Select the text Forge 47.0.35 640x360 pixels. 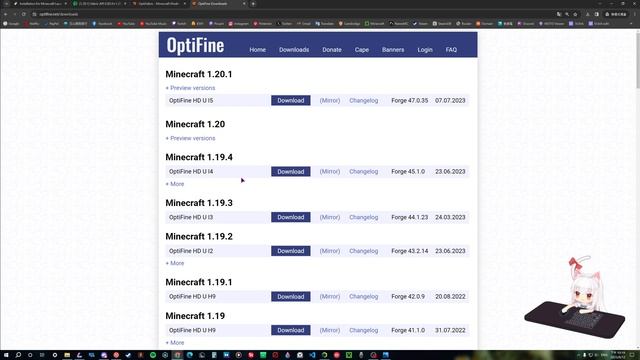(409, 100)
